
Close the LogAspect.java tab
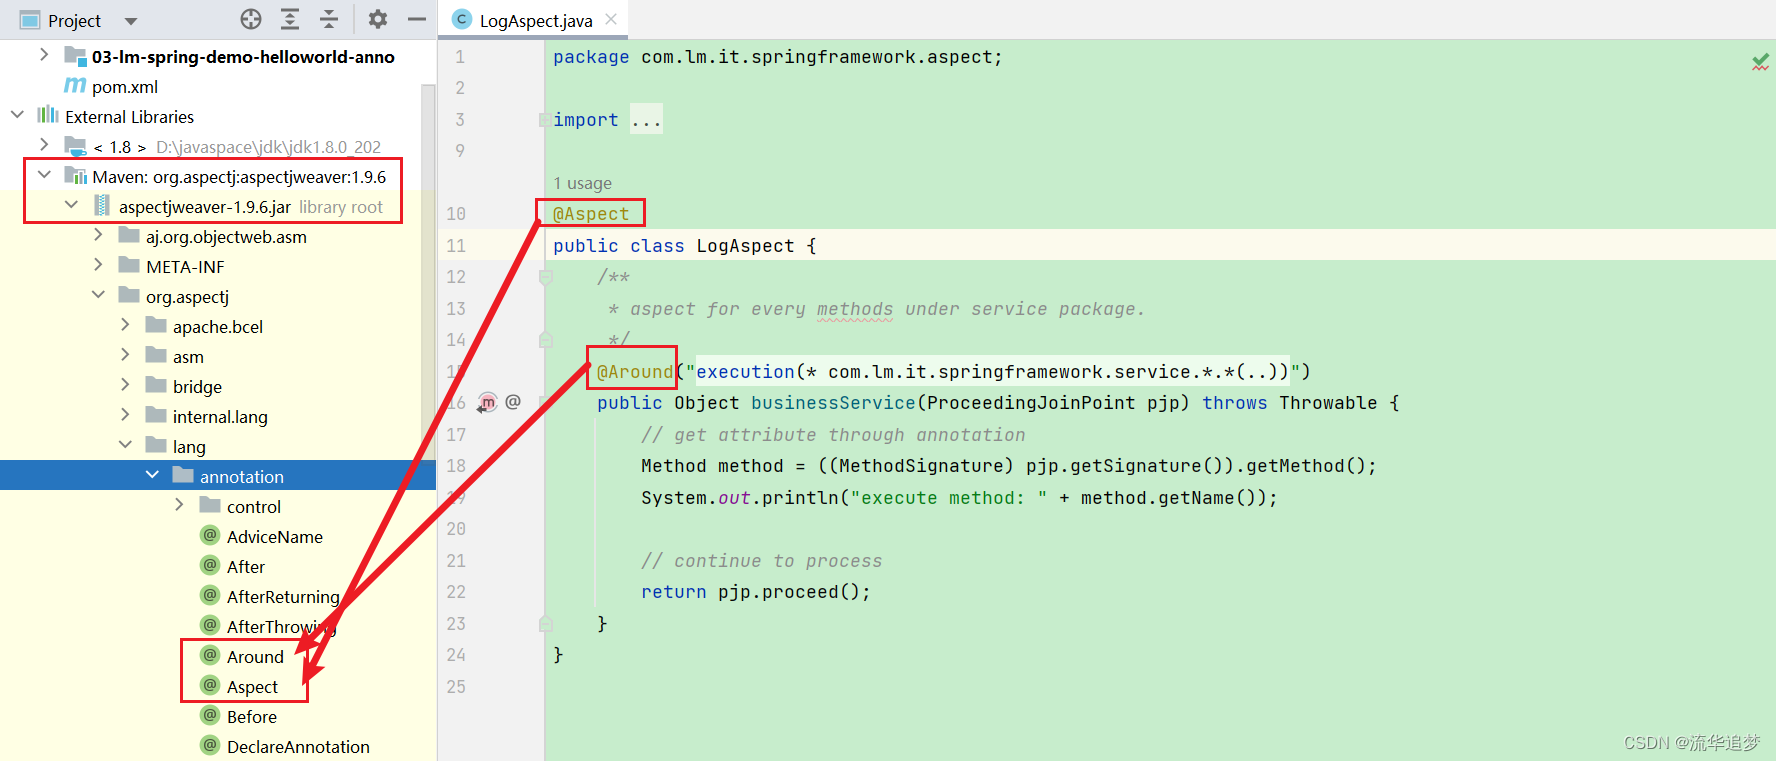click(611, 19)
